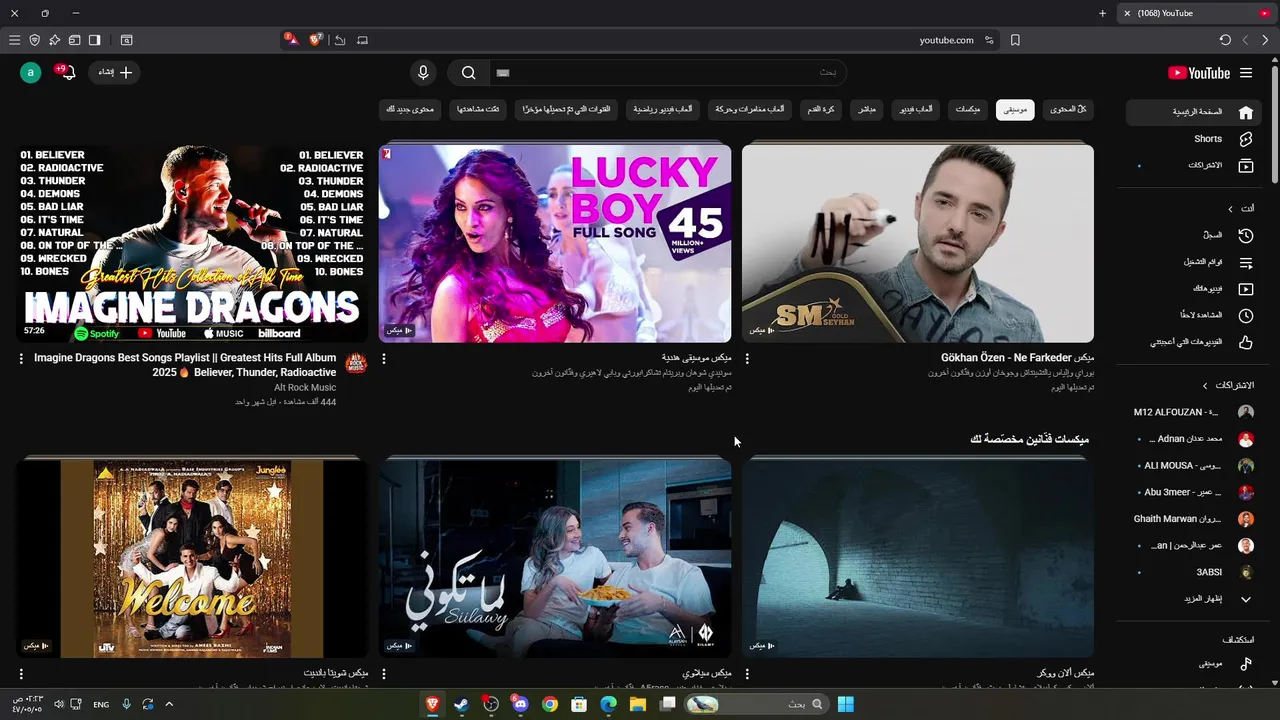
Task: Show more subscriptions with the down chevron
Action: pyautogui.click(x=1245, y=599)
